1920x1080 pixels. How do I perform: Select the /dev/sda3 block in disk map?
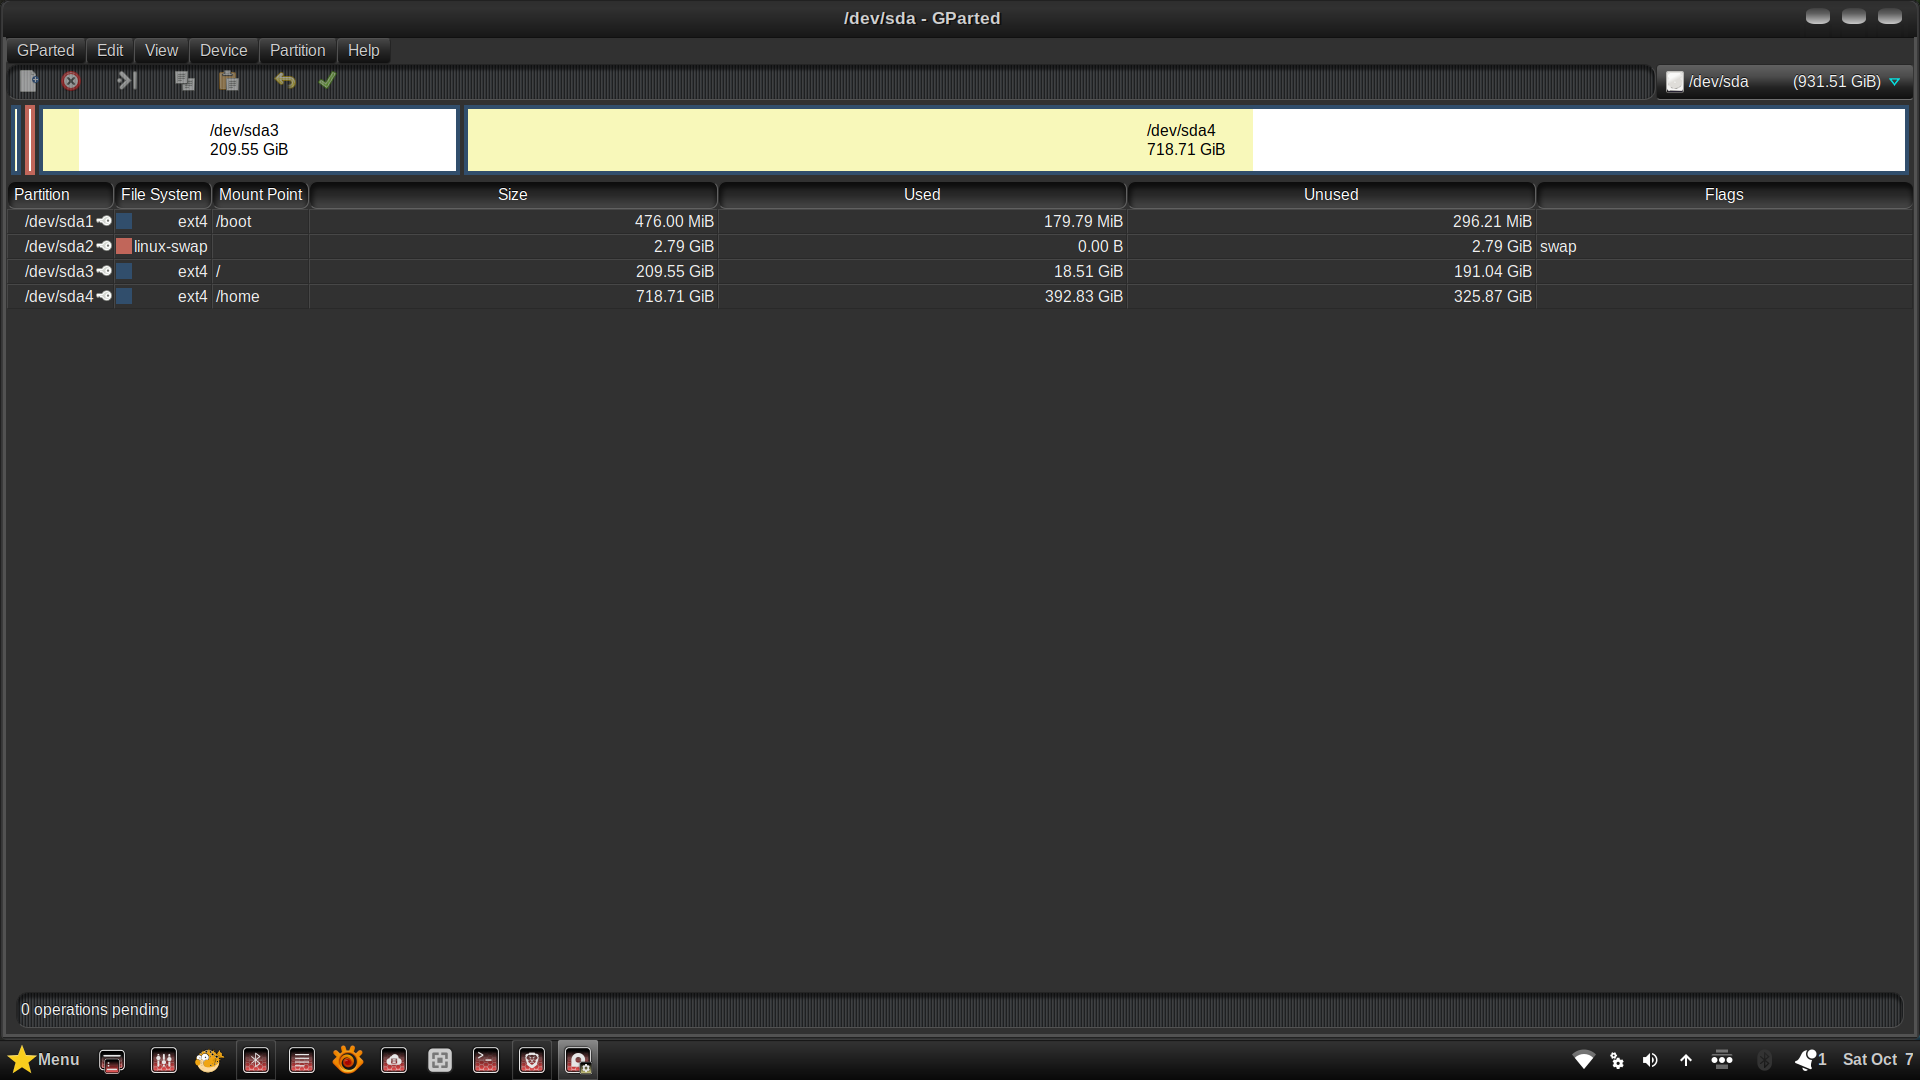pyautogui.click(x=249, y=140)
